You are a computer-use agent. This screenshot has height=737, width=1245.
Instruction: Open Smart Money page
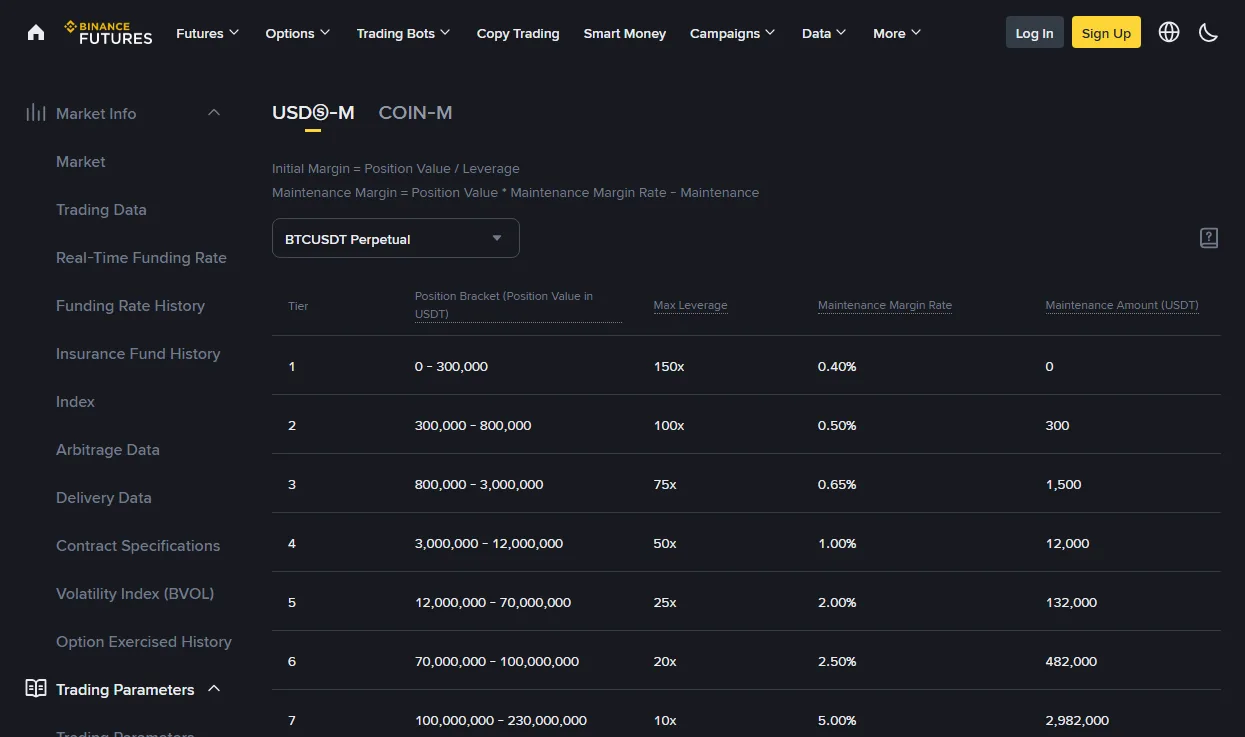625,33
